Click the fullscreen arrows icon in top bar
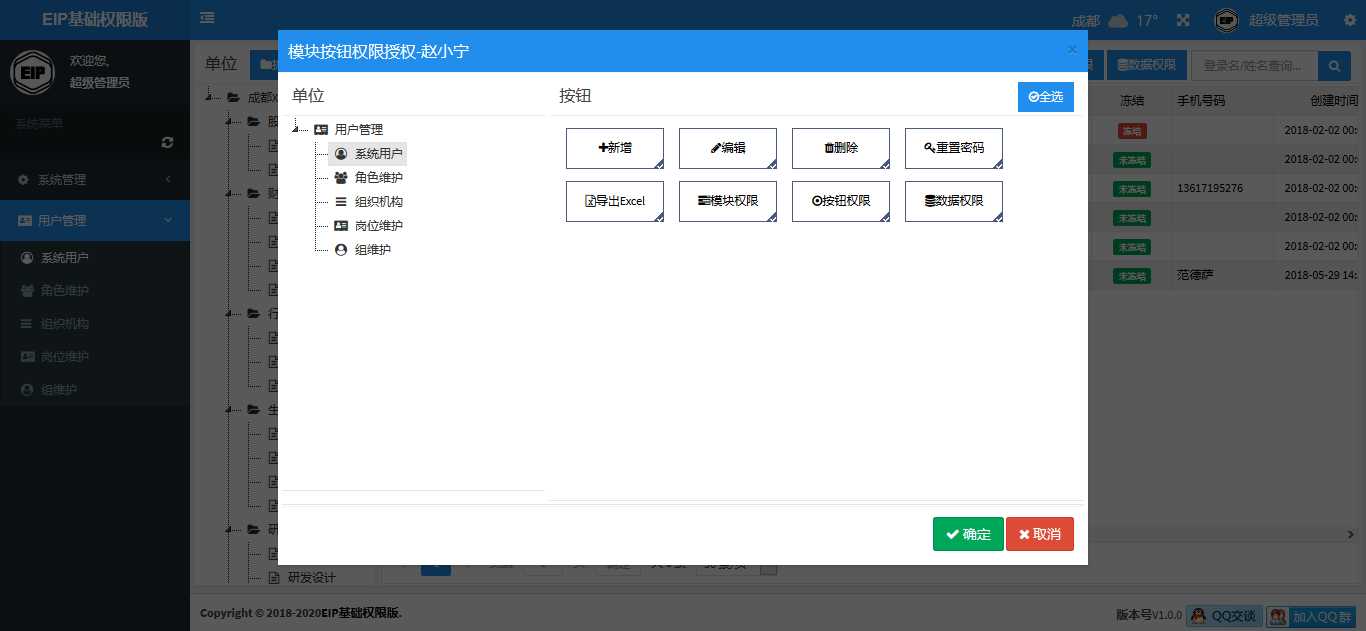 click(x=1183, y=20)
